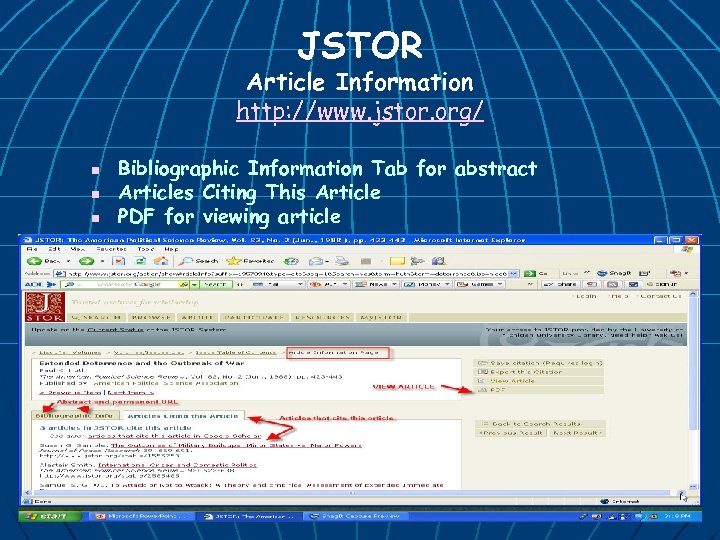Open the Edit menu
Viewport: 720px width, 540px height.
coord(55,249)
